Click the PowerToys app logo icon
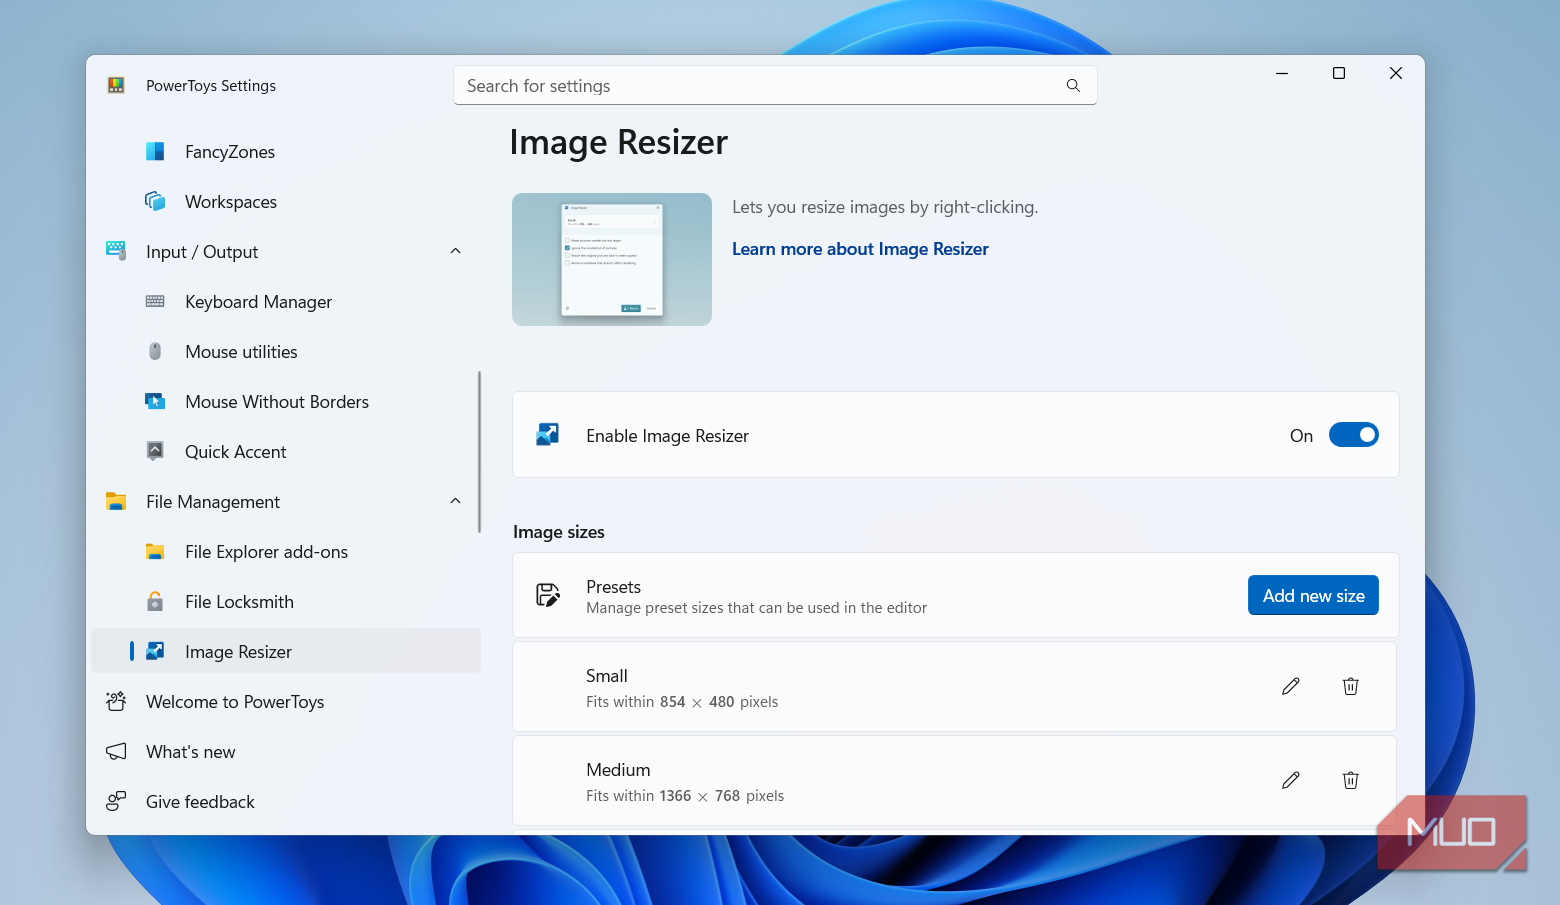1560x905 pixels. point(116,85)
